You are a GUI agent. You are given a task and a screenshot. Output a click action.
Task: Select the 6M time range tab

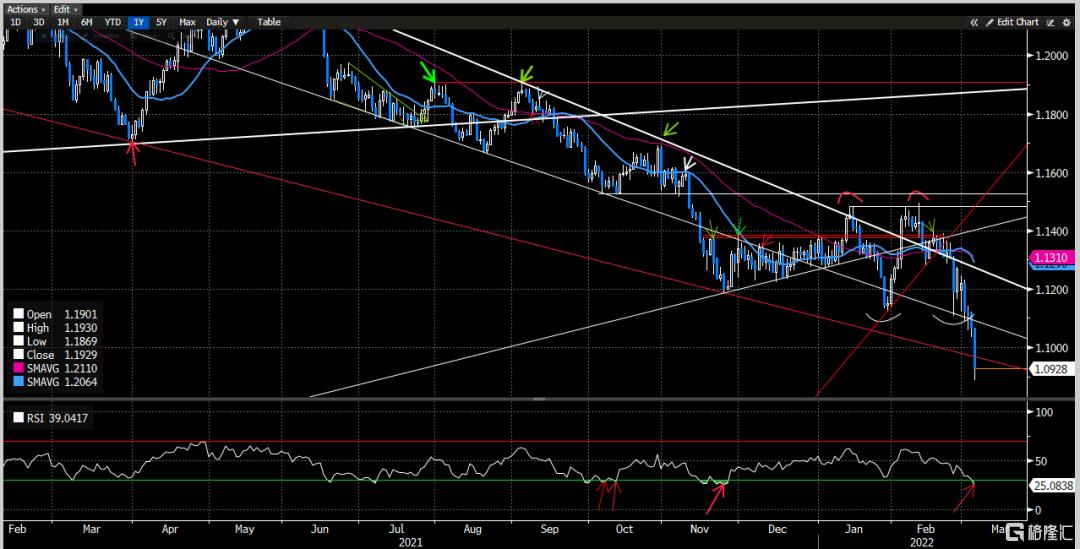coord(86,22)
